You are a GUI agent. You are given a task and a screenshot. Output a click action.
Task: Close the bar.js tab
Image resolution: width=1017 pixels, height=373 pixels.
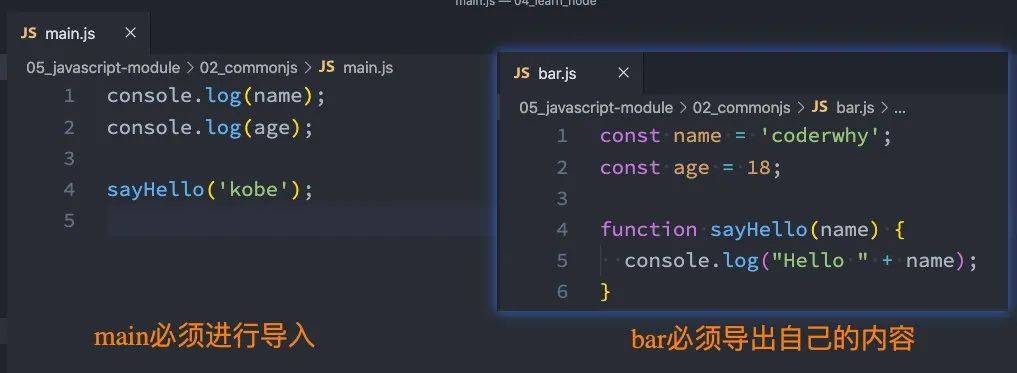(624, 73)
